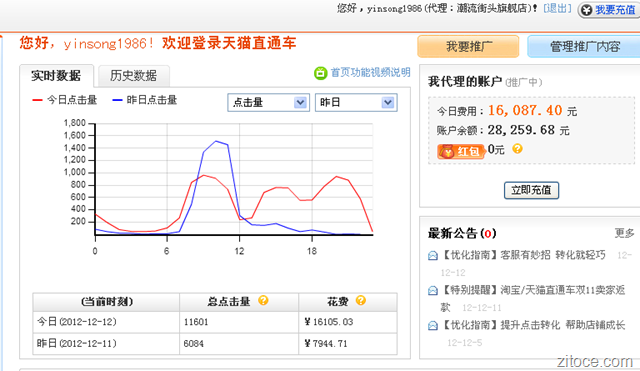Click the 28,259.68 account balance amount
This screenshot has height=371, width=640.
[x=521, y=130]
